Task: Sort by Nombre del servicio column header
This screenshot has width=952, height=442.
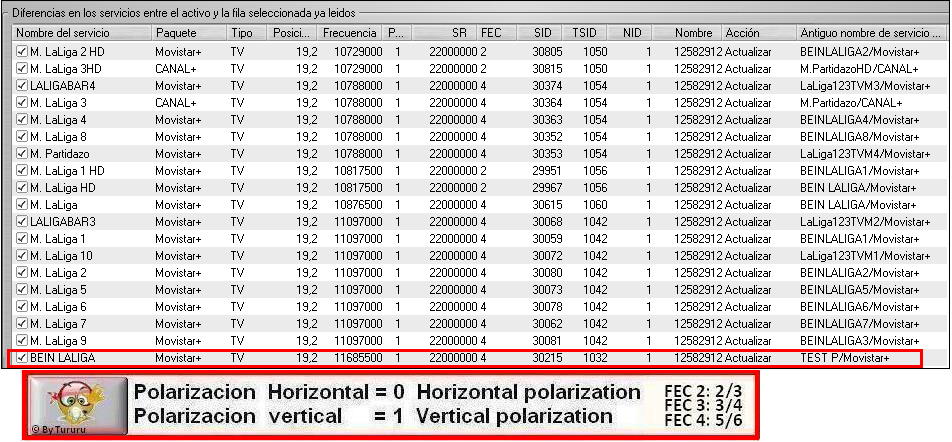Action: click(81, 33)
